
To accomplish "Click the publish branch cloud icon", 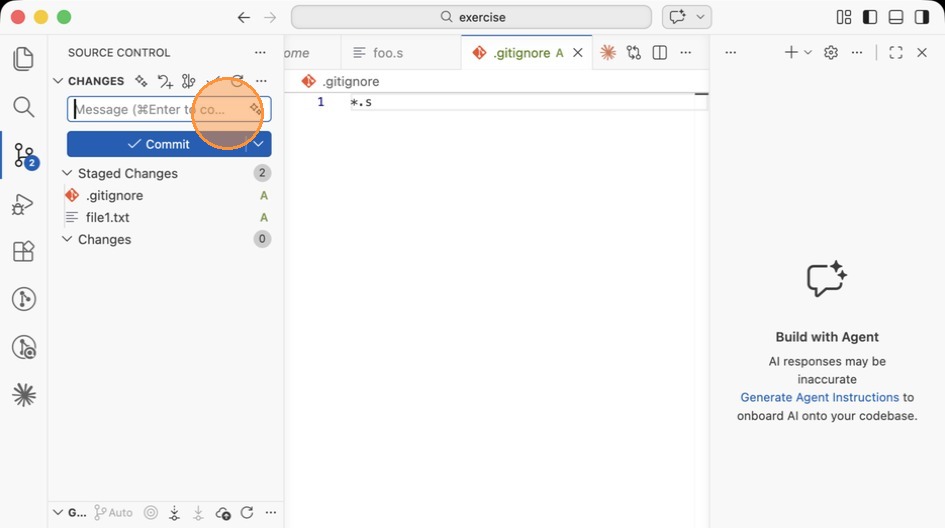I will 223,513.
